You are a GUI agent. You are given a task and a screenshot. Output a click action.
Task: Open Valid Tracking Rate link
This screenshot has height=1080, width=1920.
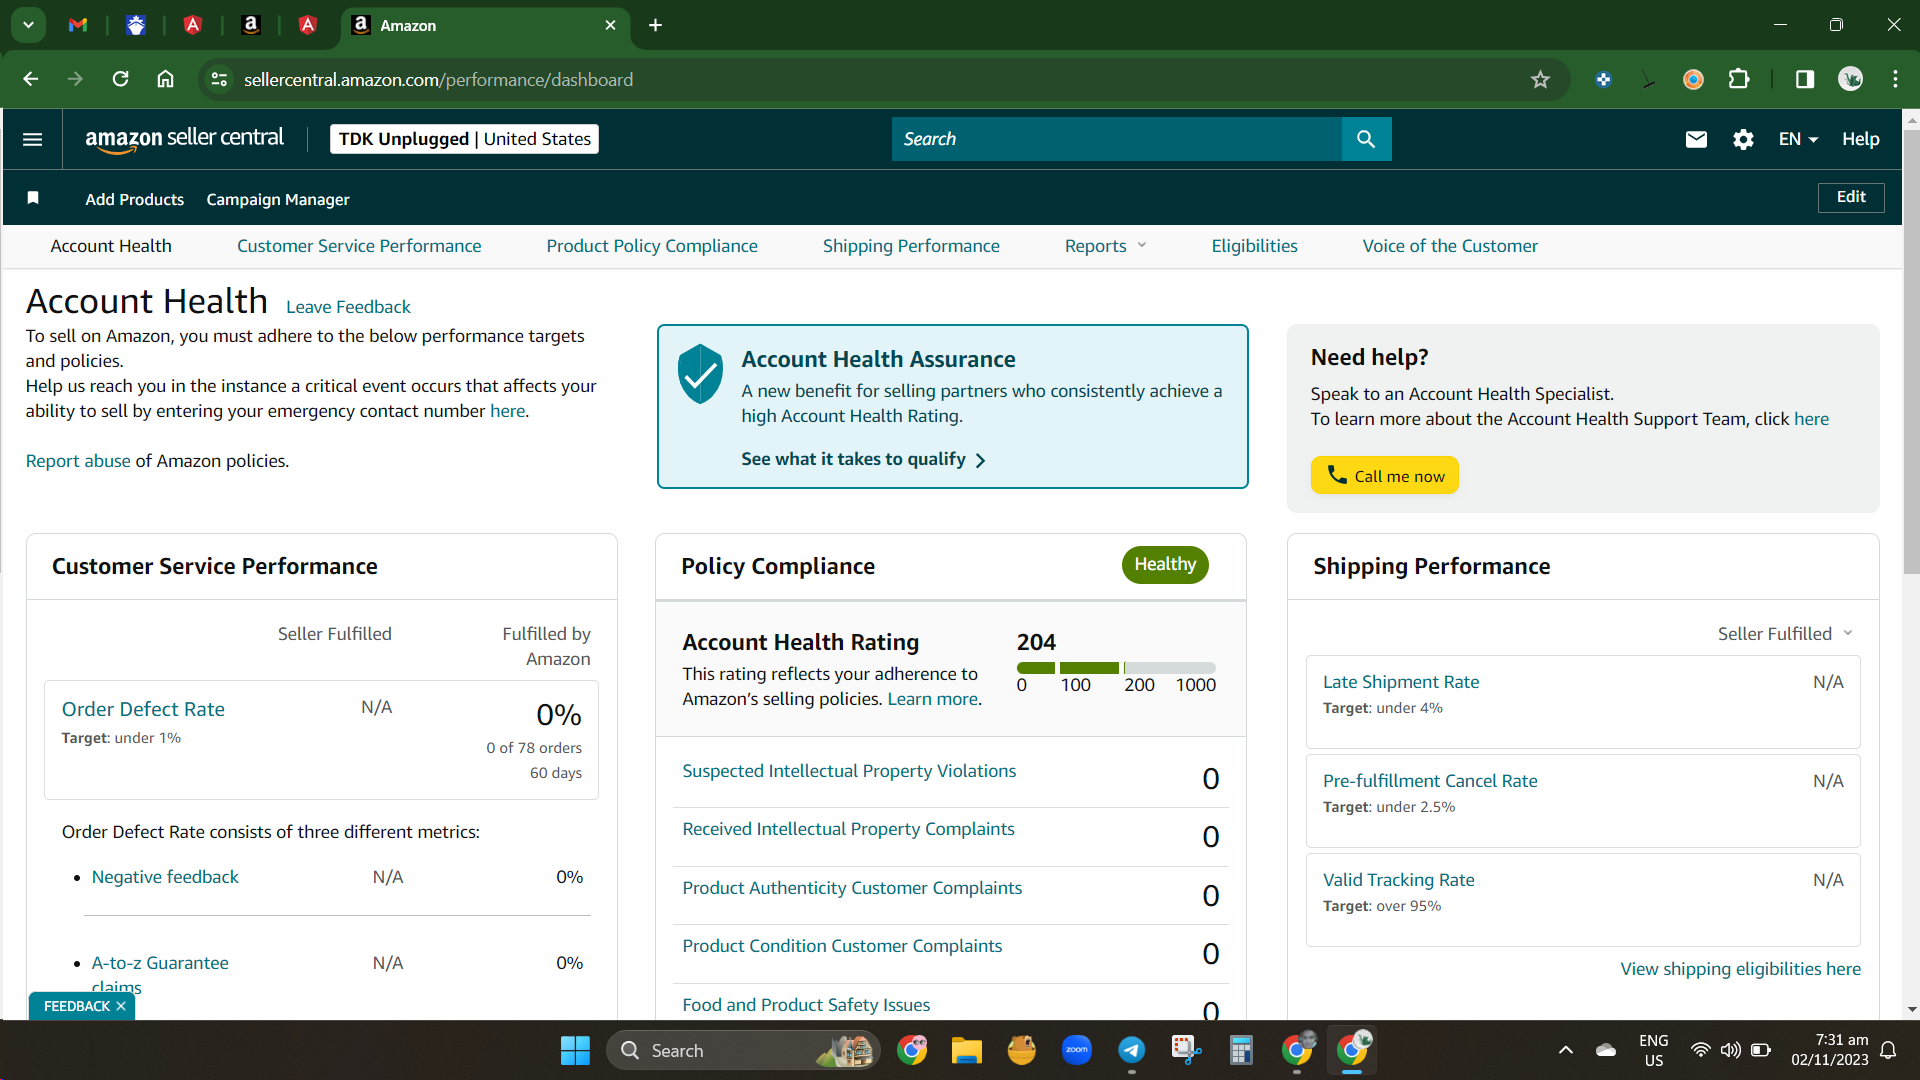click(1398, 880)
